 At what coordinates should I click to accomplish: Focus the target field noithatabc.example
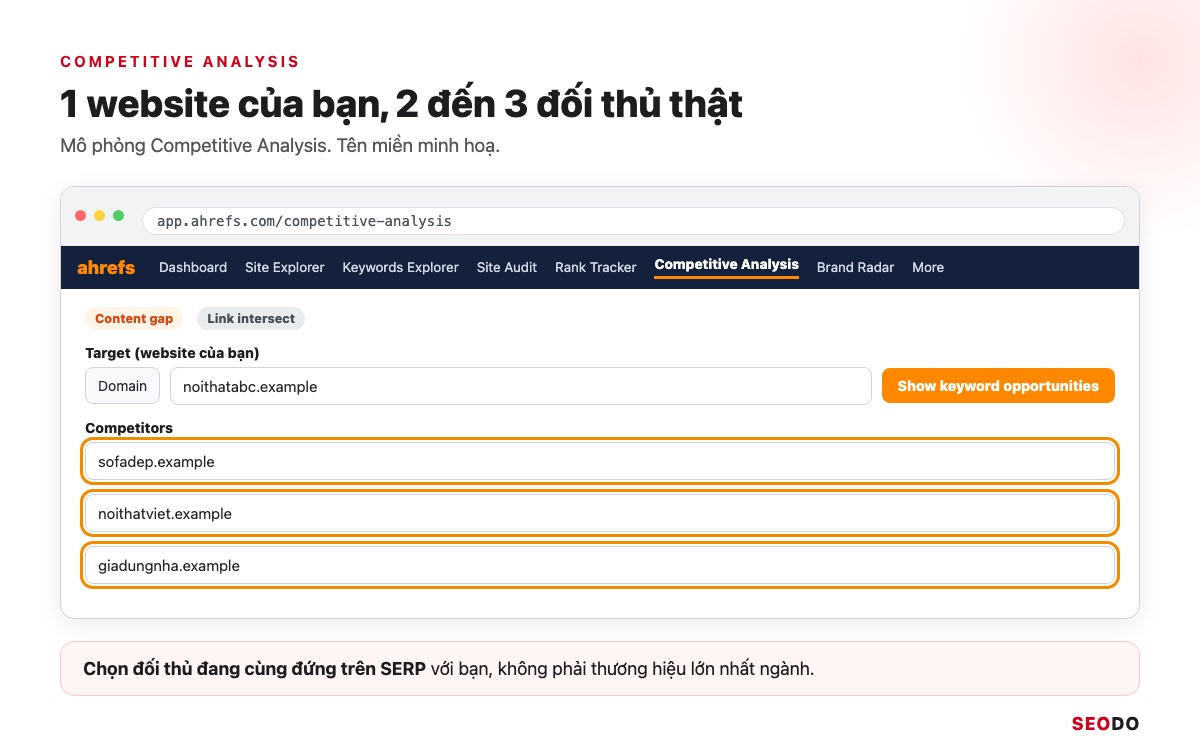point(521,386)
